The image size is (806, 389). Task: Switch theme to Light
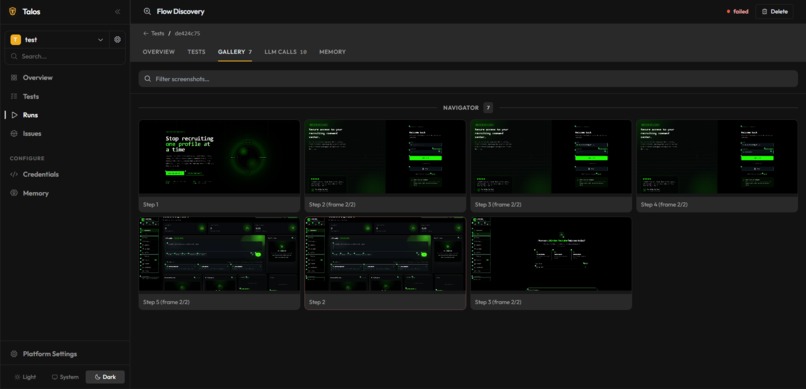(x=25, y=377)
